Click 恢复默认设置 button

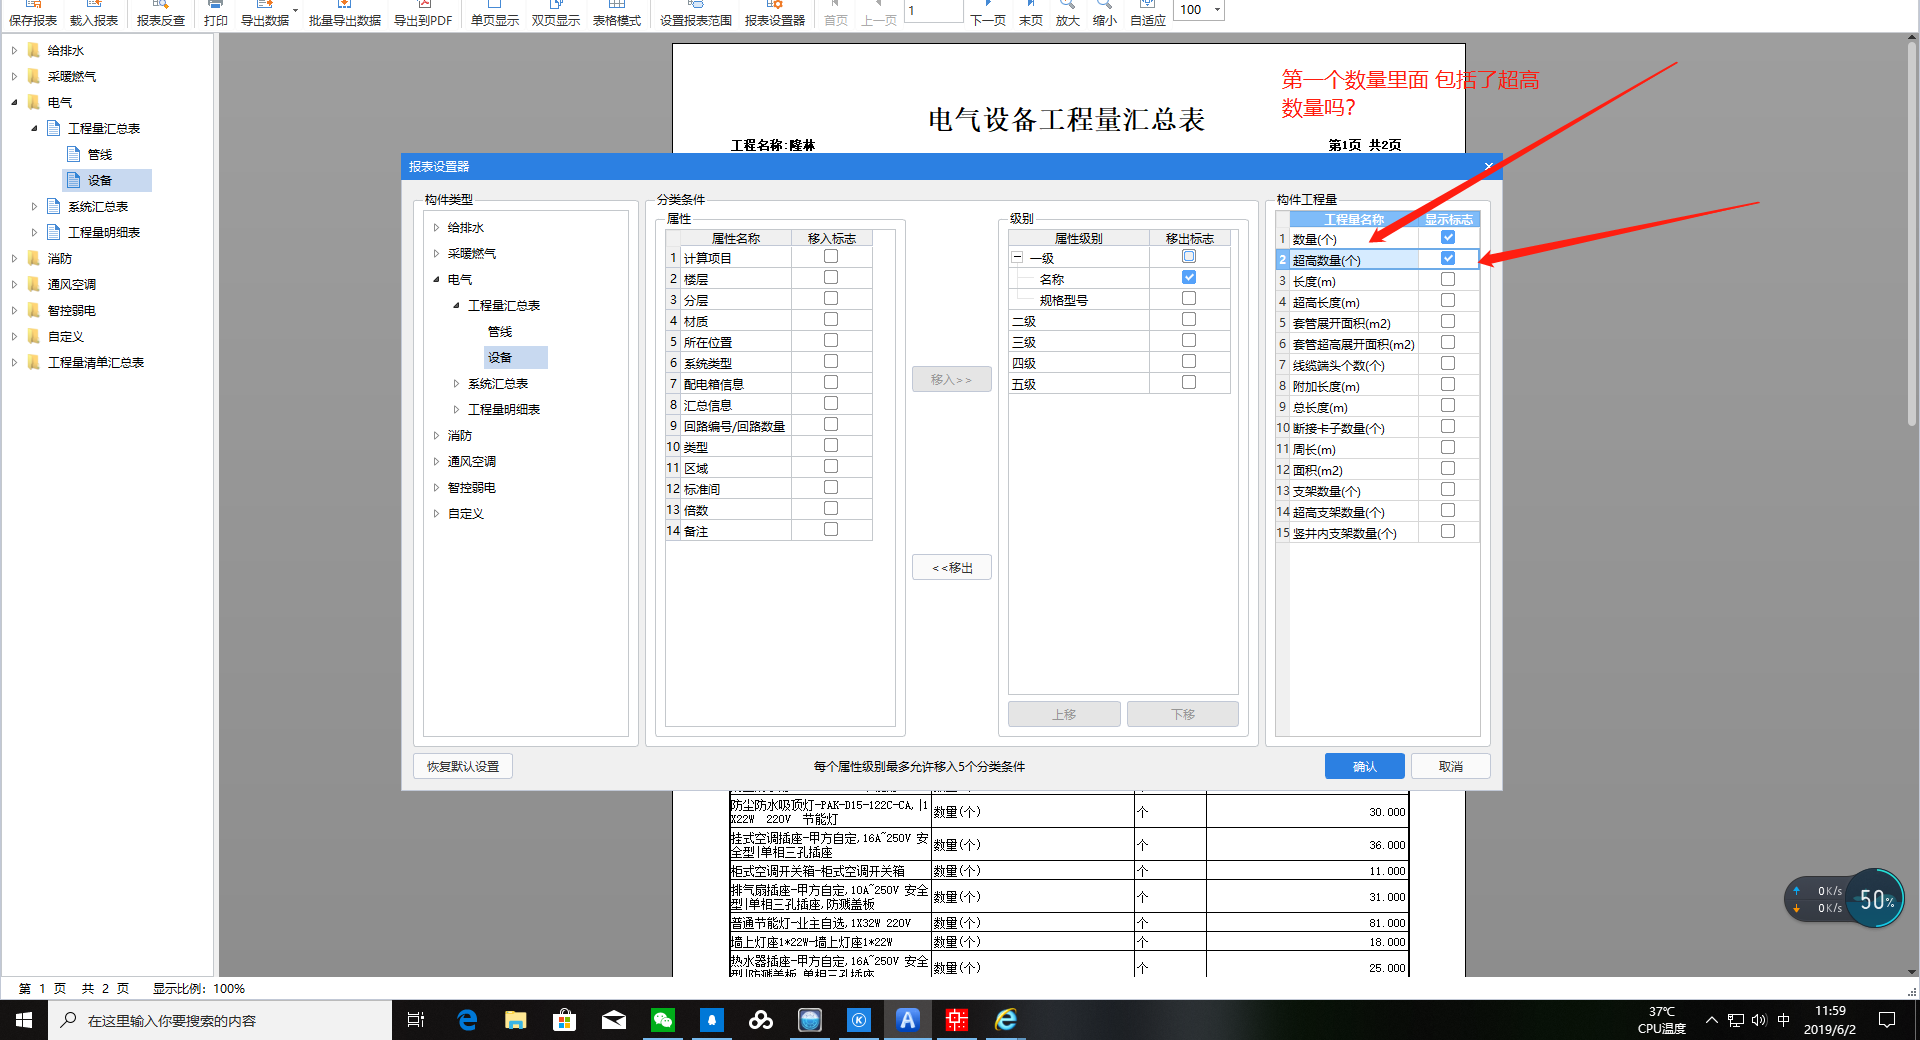coord(463,767)
